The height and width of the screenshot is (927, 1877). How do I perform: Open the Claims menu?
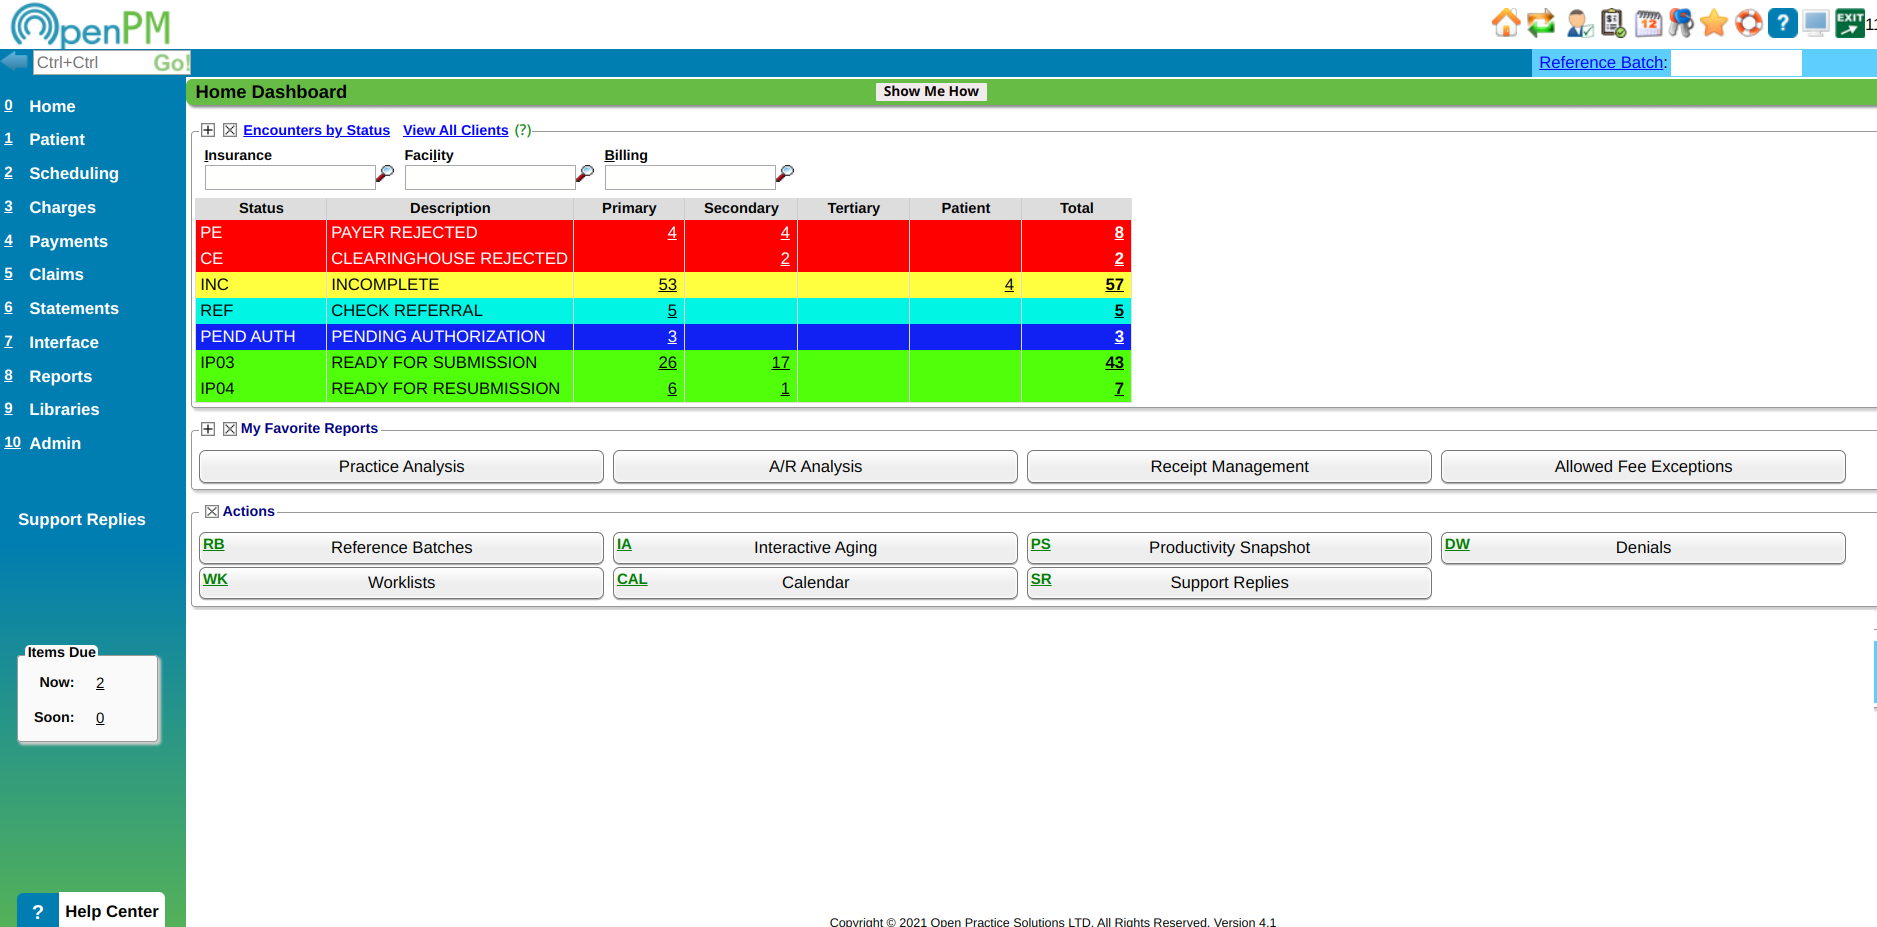tap(56, 274)
